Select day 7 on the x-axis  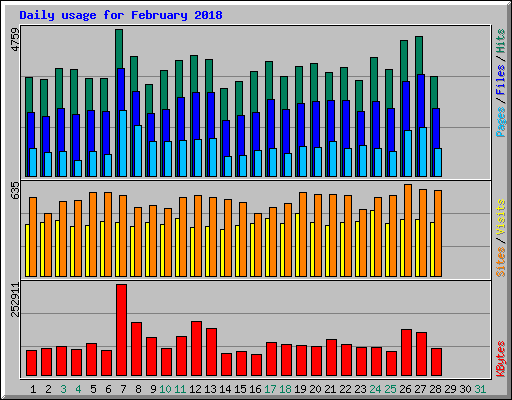[x=123, y=389]
